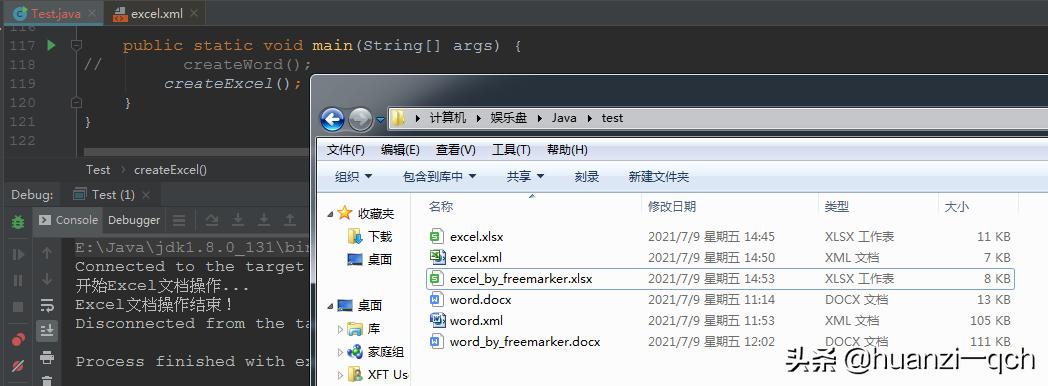Open the 工具(T) menu
This screenshot has height=386, width=1048.
pyautogui.click(x=511, y=150)
